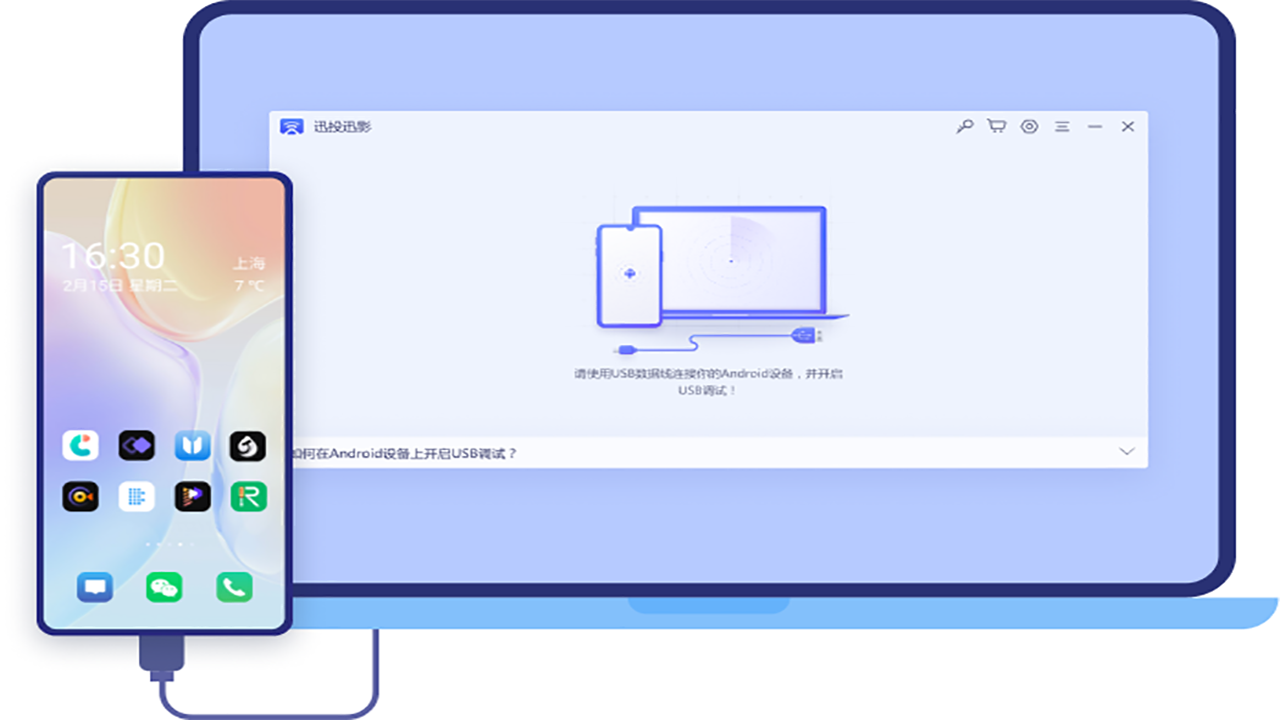This screenshot has width=1280, height=720.
Task: Open the shopping cart icon in title bar
Action: pyautogui.click(x=996, y=127)
